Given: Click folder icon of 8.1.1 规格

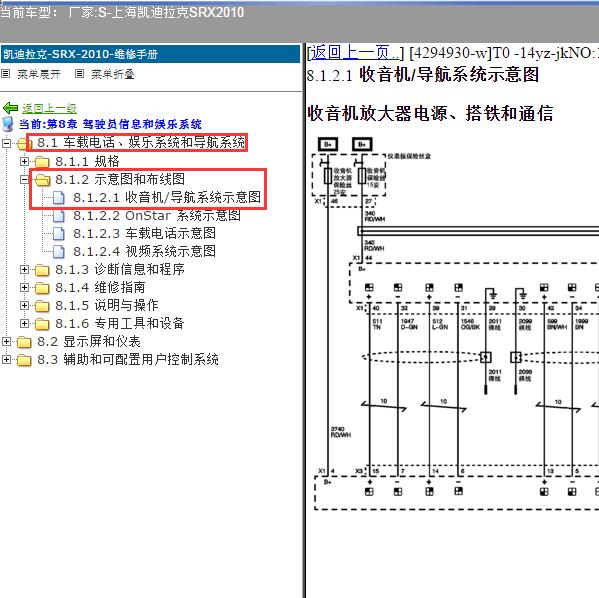Looking at the screenshot, I should [42, 162].
